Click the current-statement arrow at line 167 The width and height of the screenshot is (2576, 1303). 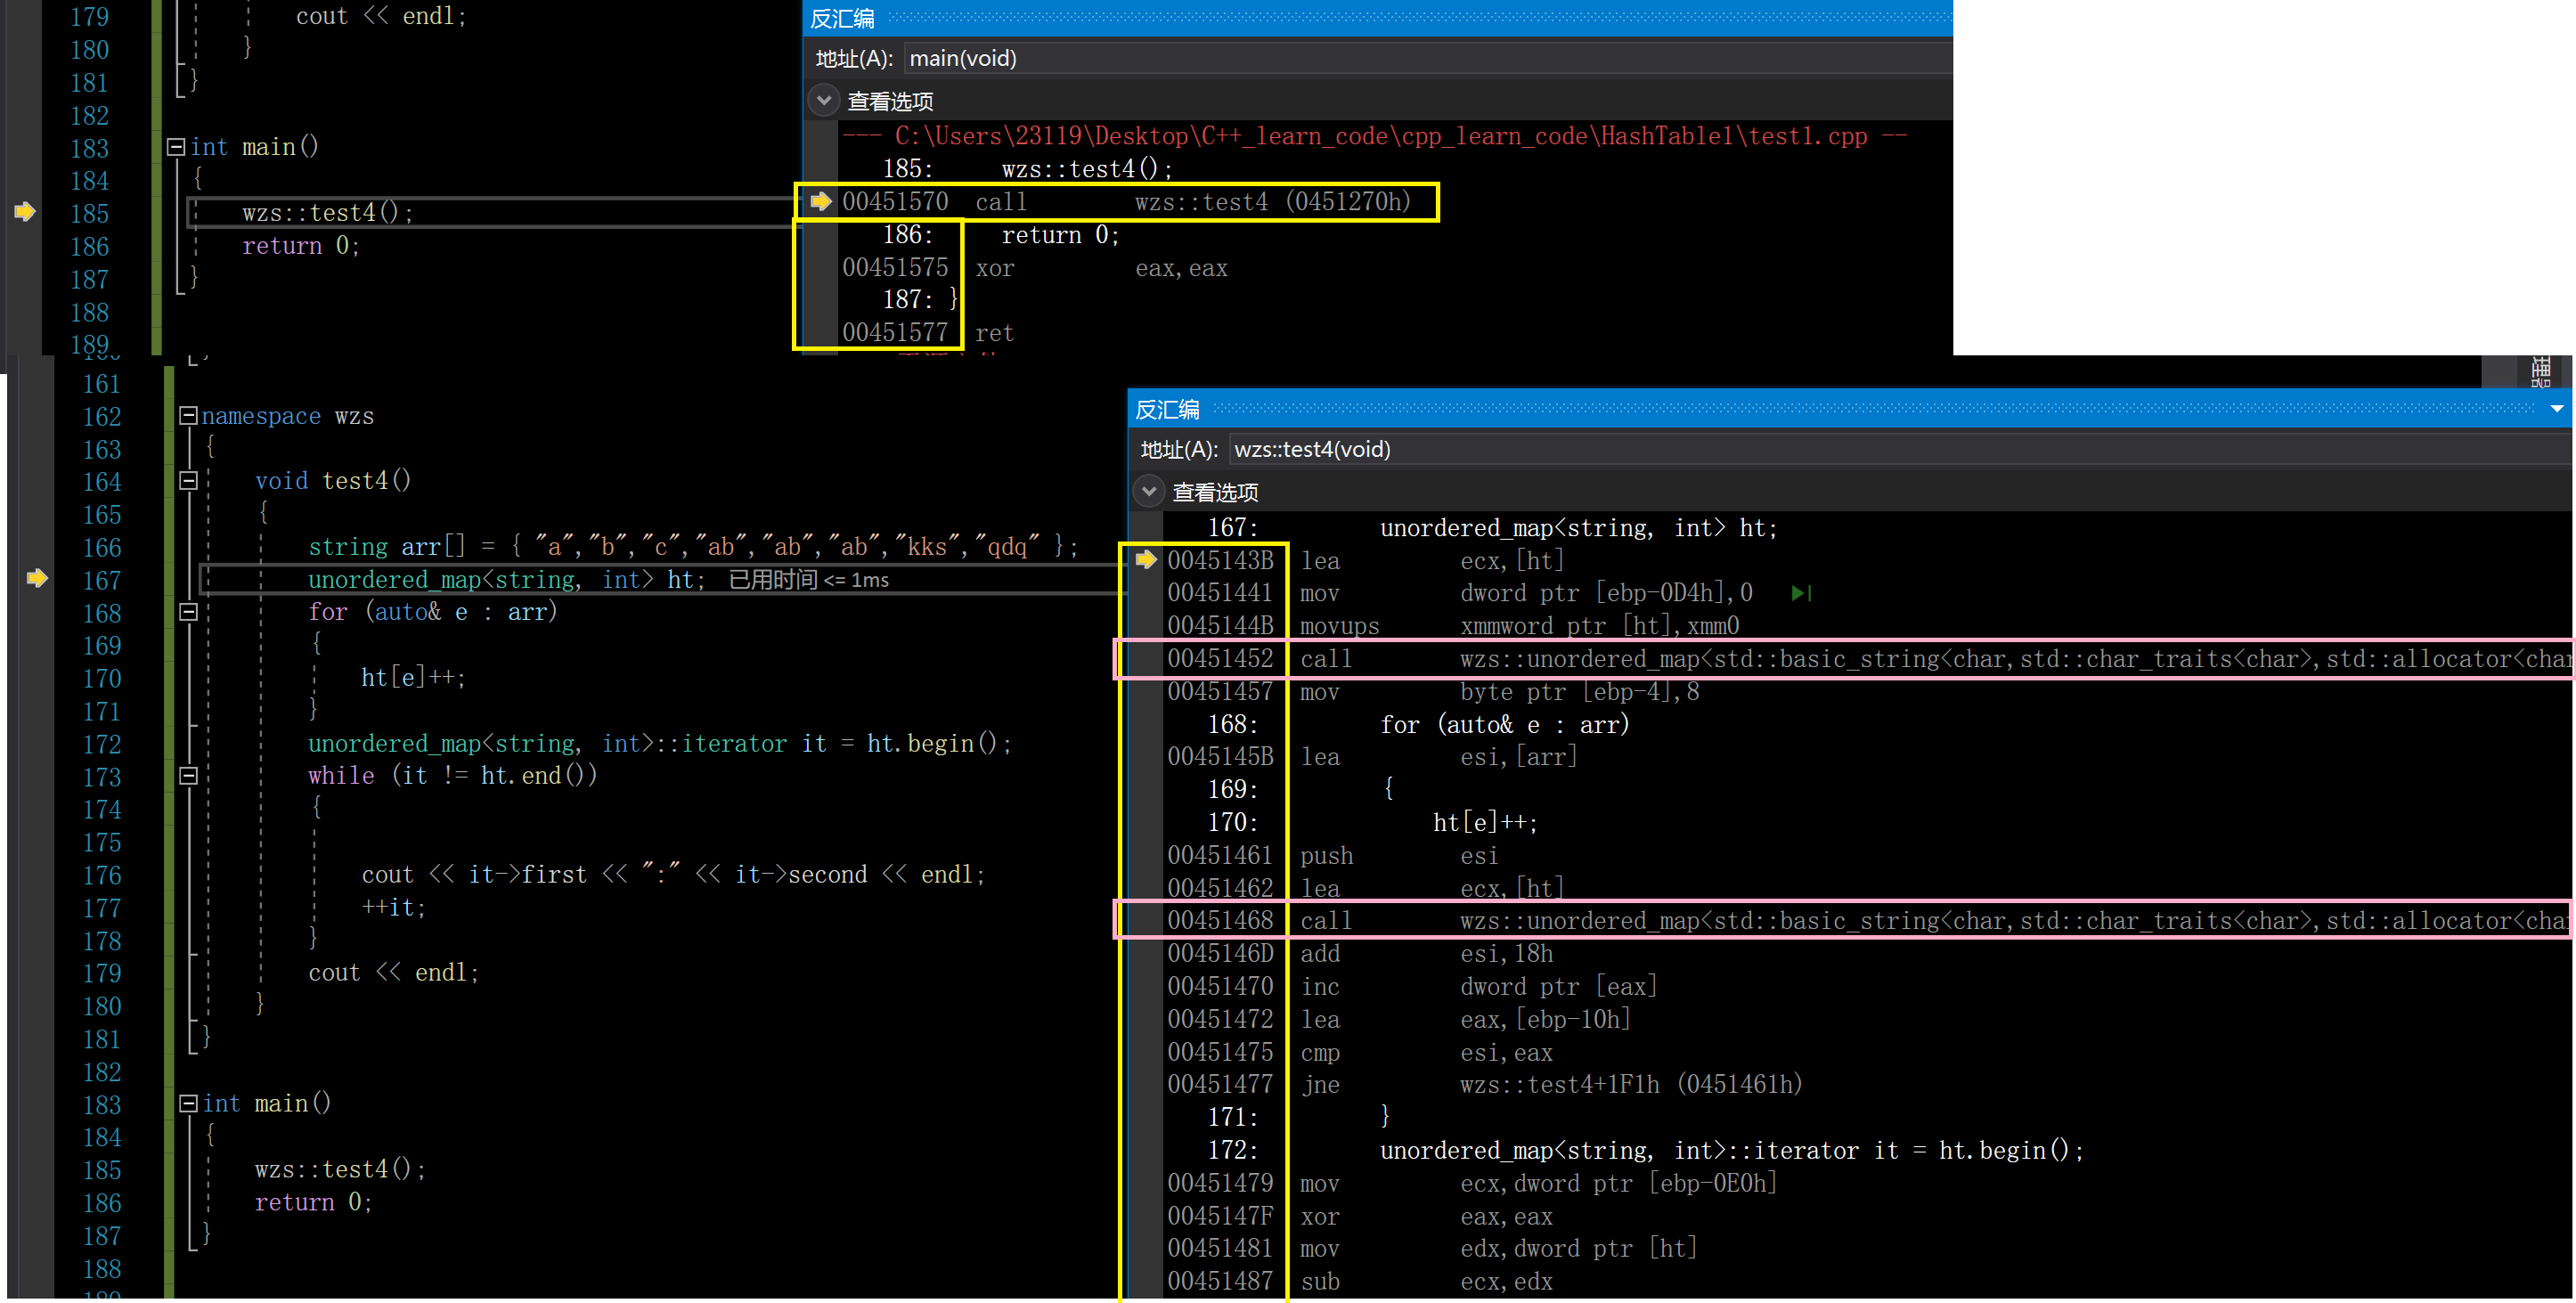pyautogui.click(x=37, y=578)
